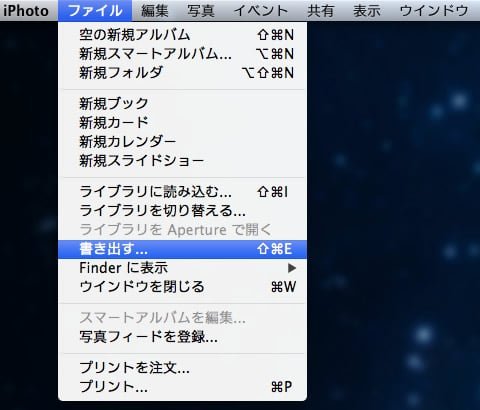Select プリント... with ⌘P shortcut
Image resolution: width=480 pixels, height=410 pixels.
182,387
